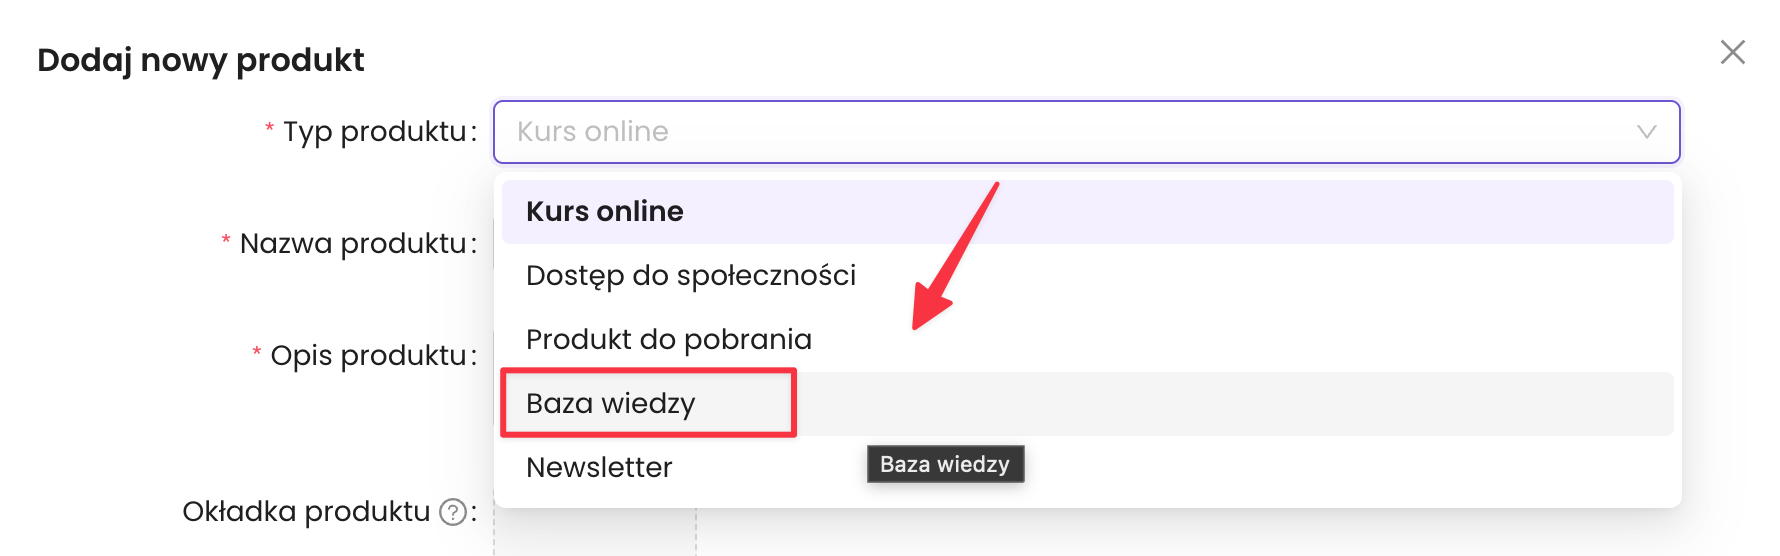Image resolution: width=1780 pixels, height=556 pixels.
Task: Choose Dostęp do społeczności option
Action: pyautogui.click(x=691, y=276)
